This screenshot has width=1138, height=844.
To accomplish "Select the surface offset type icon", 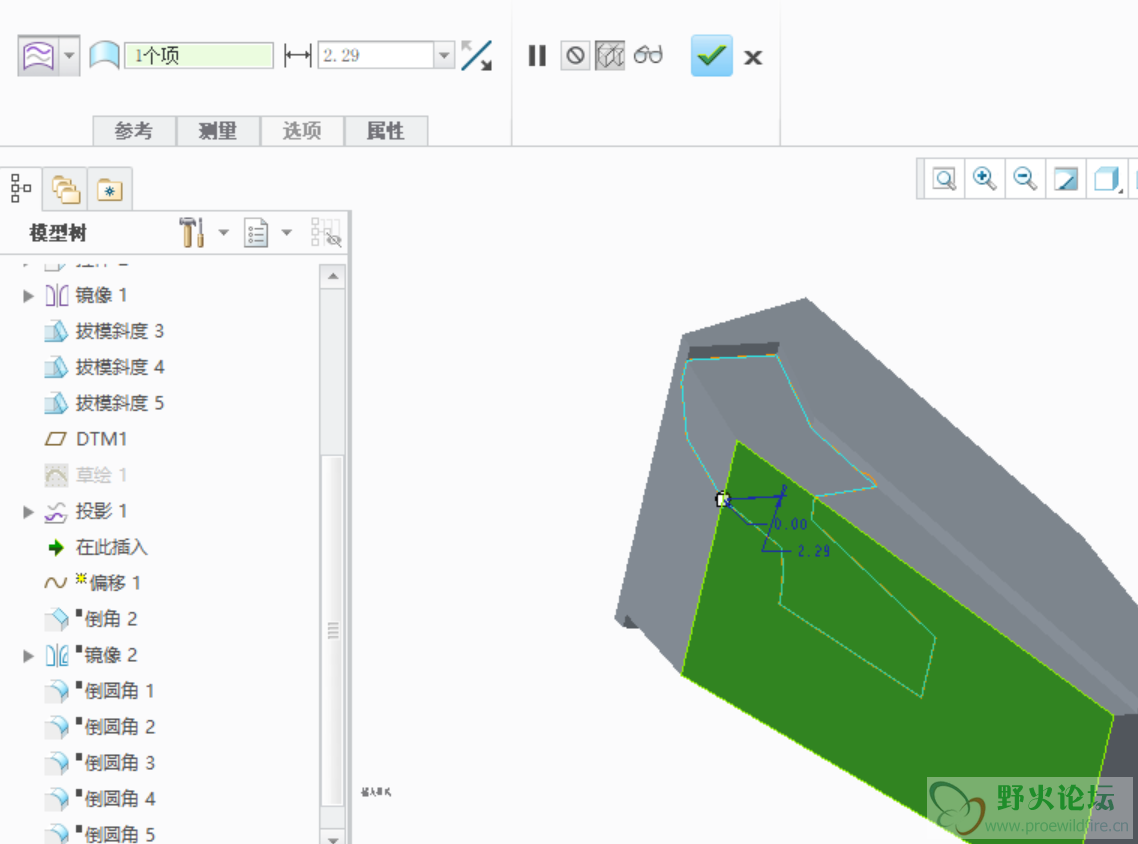I will click(38, 55).
